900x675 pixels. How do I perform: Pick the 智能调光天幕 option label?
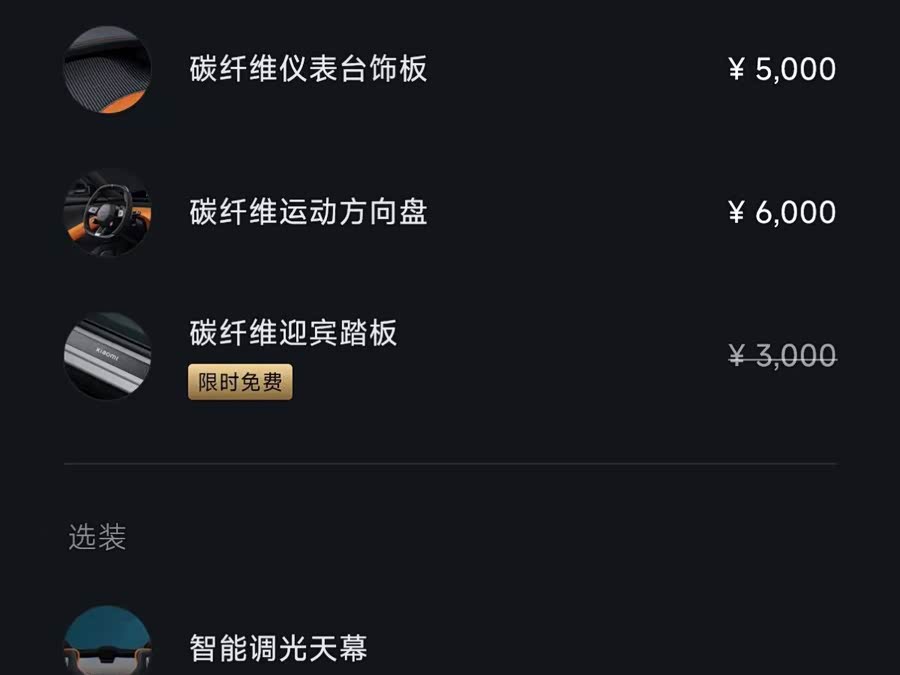[x=278, y=648]
